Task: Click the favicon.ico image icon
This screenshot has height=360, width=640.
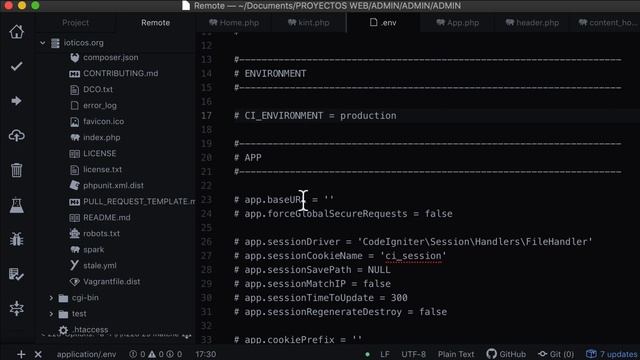Action: [x=74, y=122]
